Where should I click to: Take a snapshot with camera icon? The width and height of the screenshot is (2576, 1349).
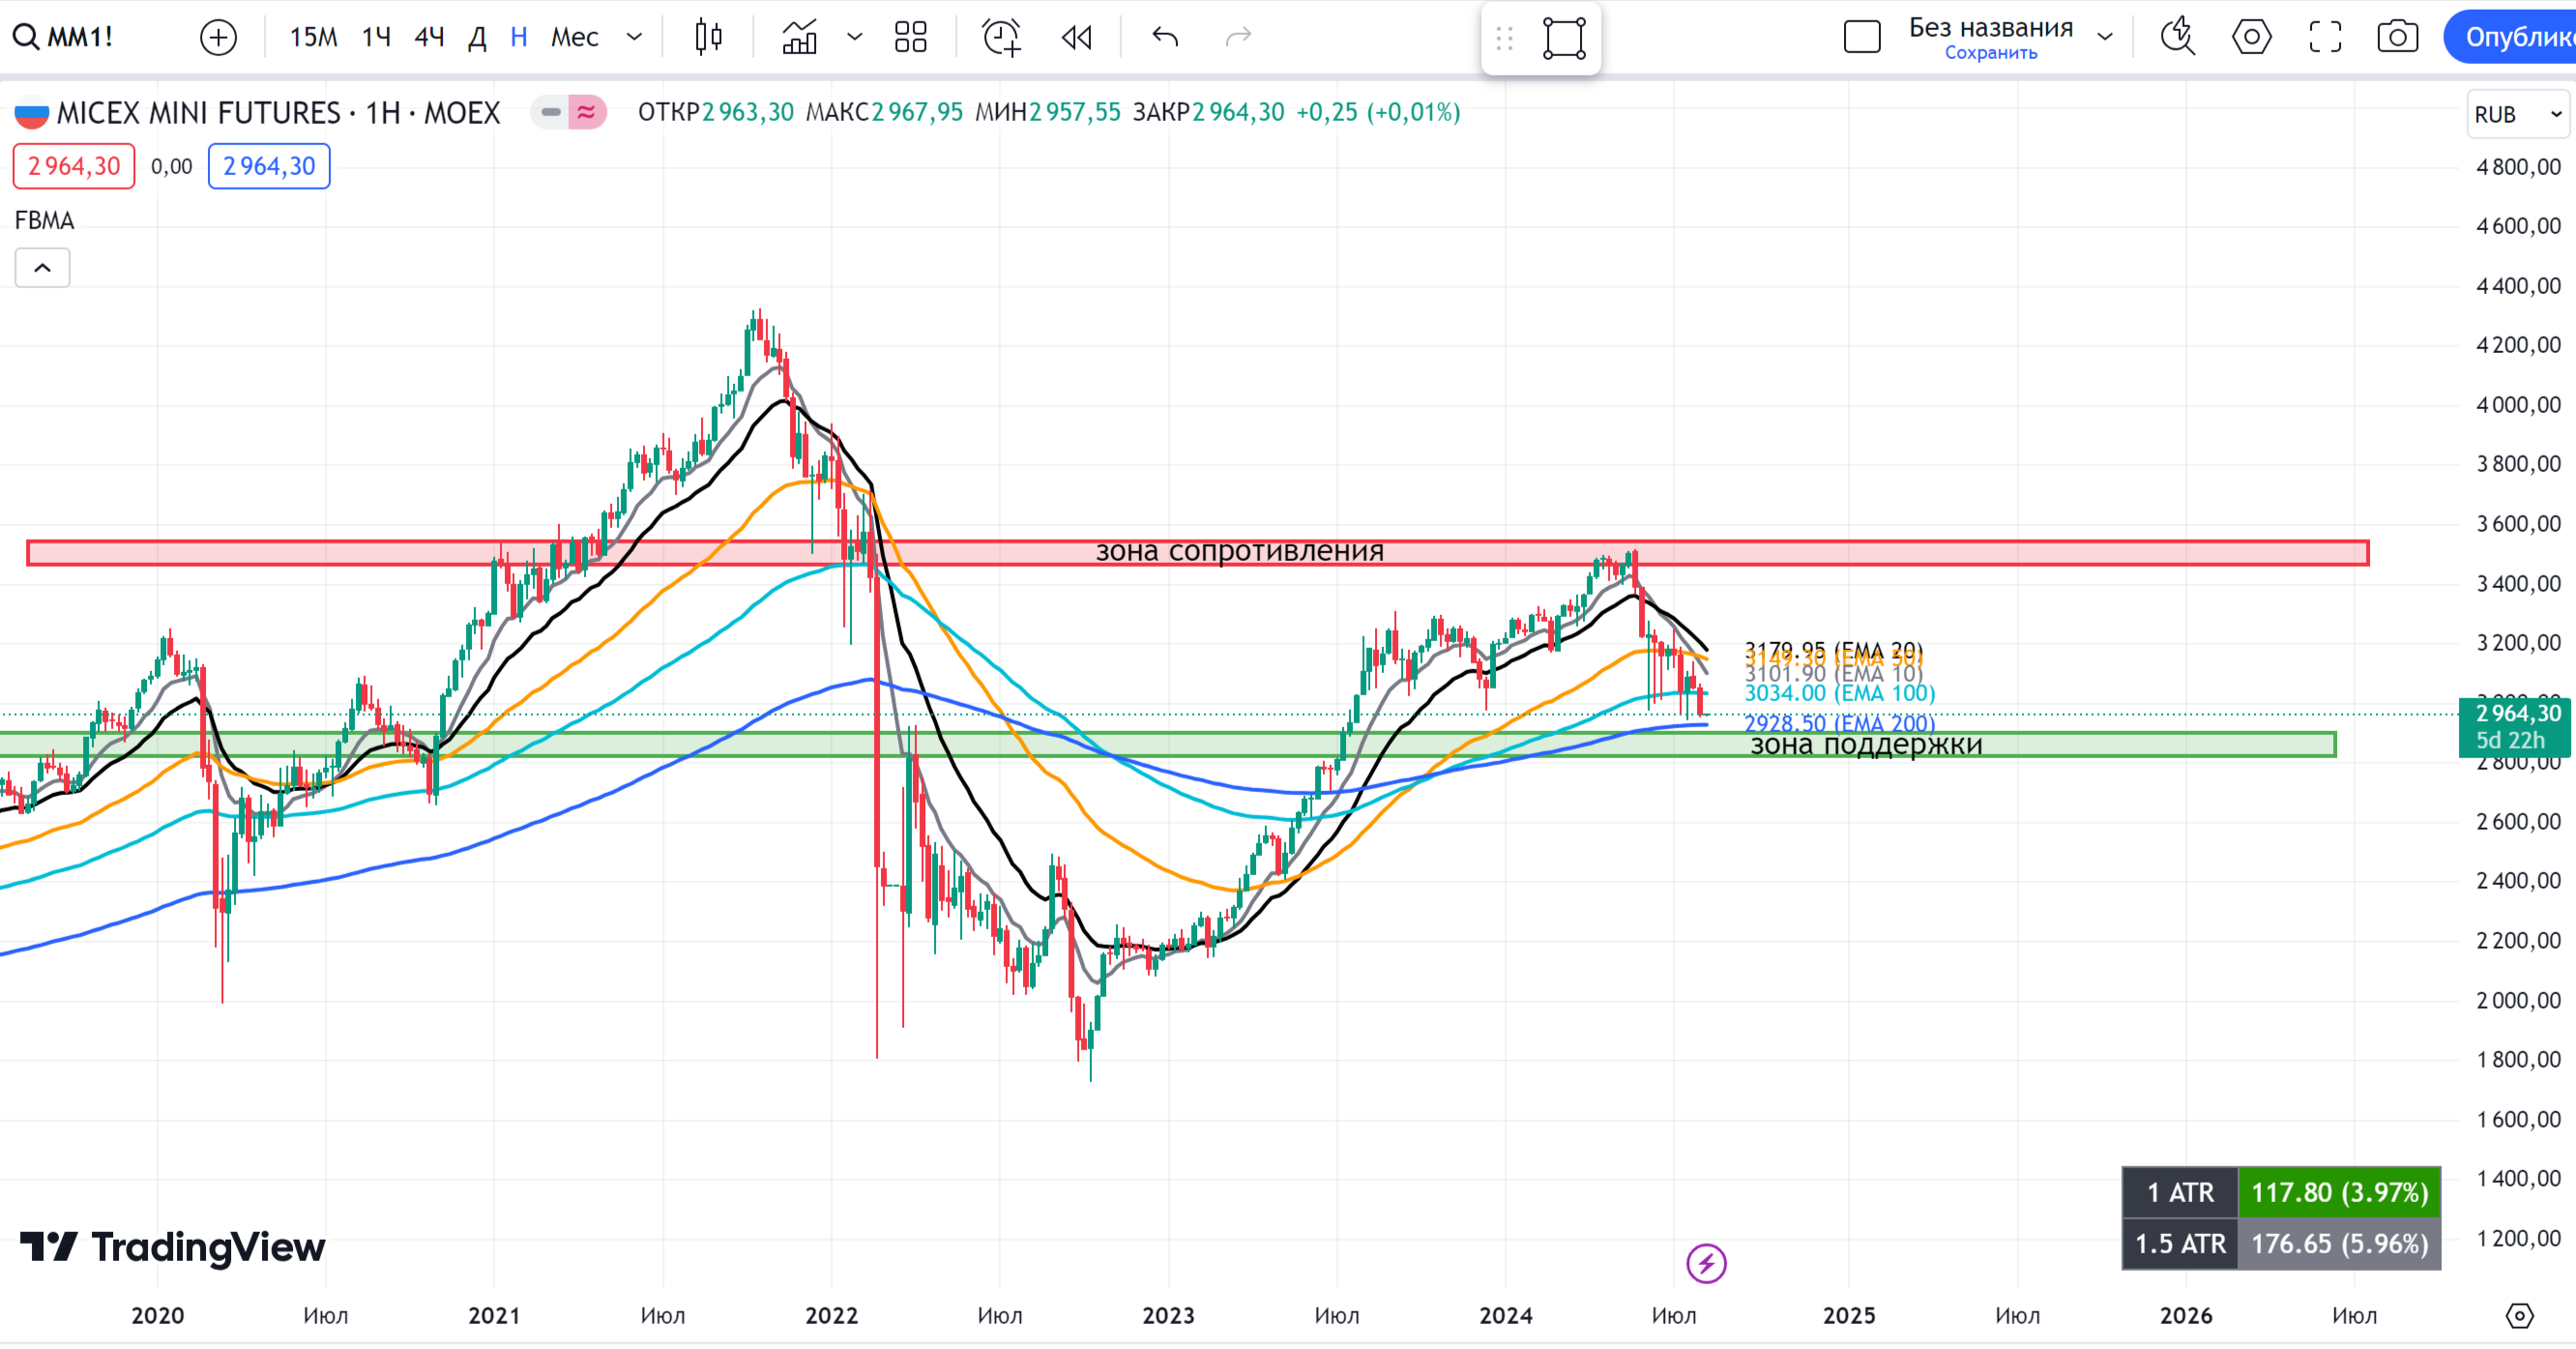tap(2397, 37)
